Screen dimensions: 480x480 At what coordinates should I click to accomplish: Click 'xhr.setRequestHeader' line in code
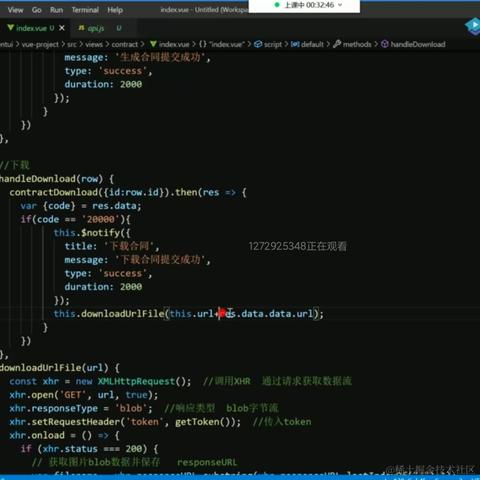125,422
